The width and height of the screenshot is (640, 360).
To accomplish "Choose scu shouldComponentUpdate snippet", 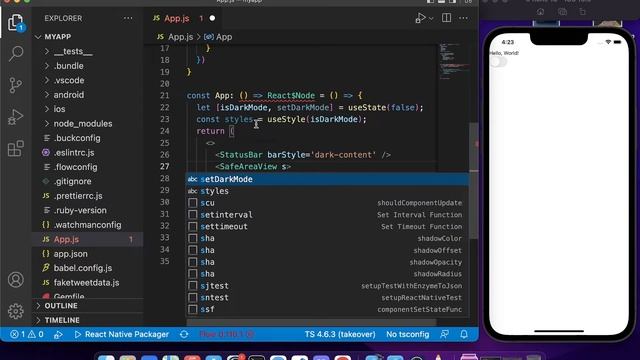I will 327,203.
